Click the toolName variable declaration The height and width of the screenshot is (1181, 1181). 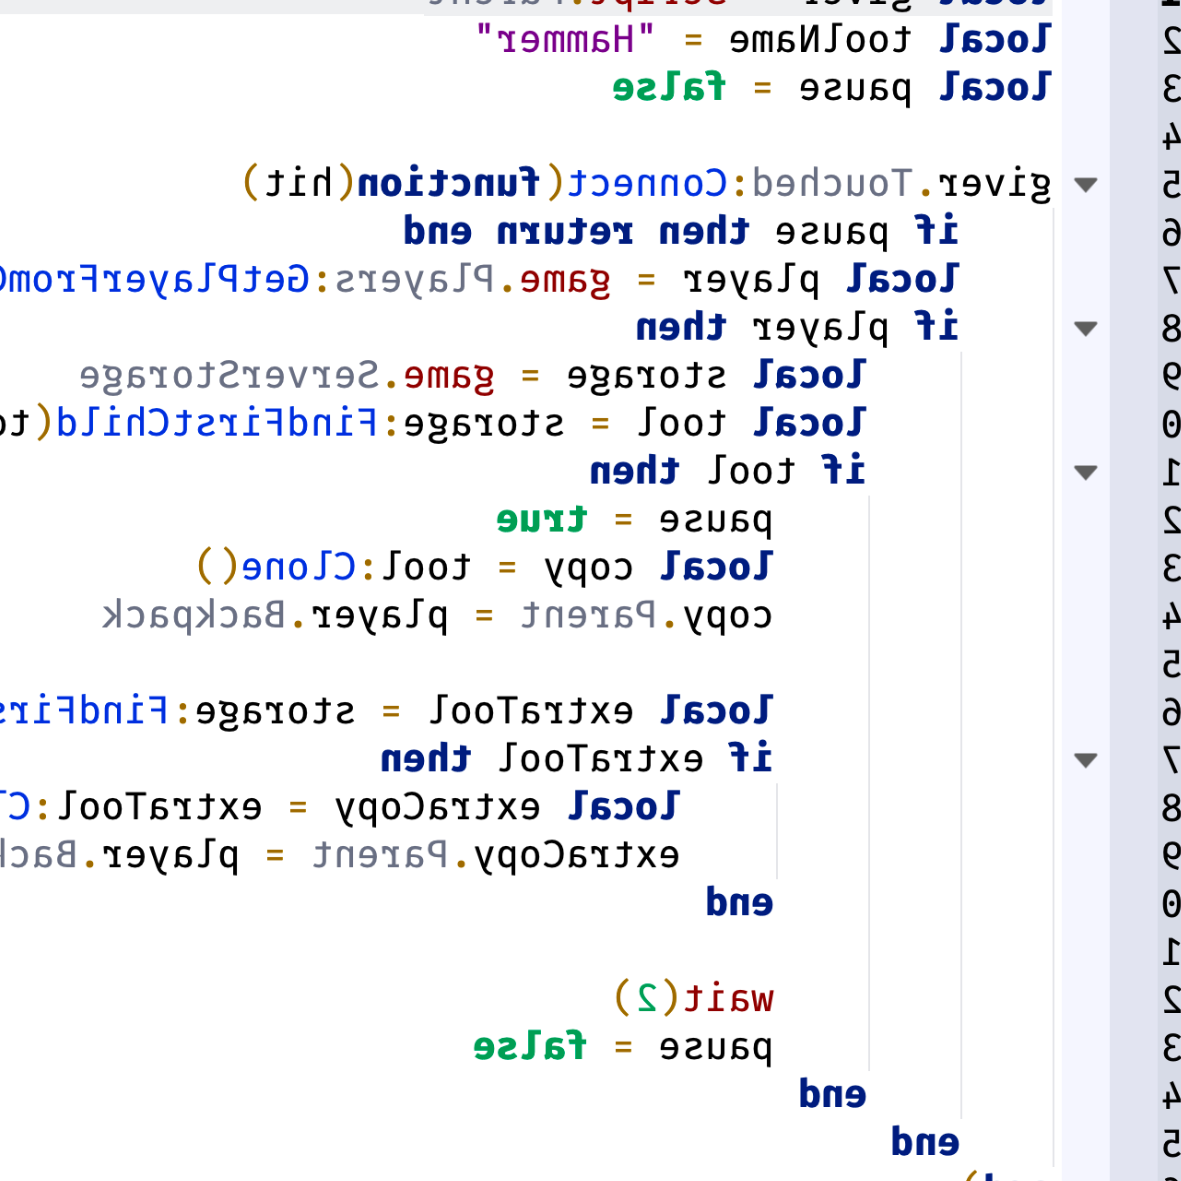coord(820,40)
